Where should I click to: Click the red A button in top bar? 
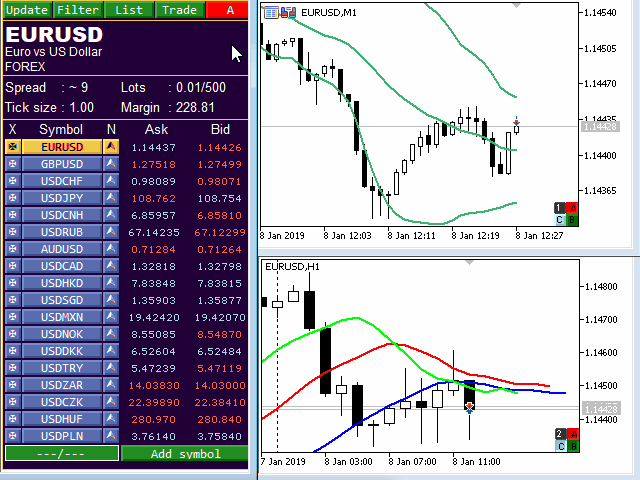tap(227, 10)
